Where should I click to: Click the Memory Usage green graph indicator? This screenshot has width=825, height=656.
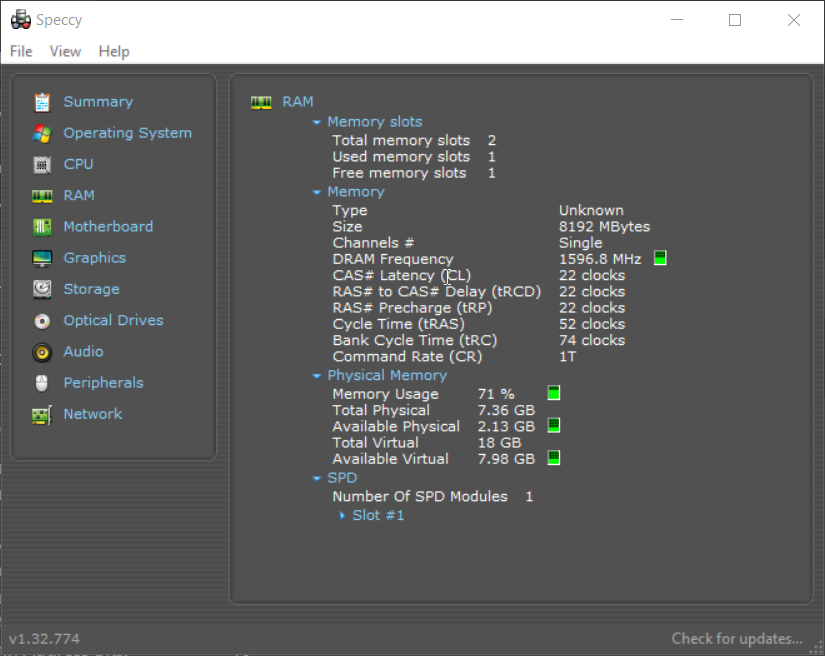coord(553,393)
